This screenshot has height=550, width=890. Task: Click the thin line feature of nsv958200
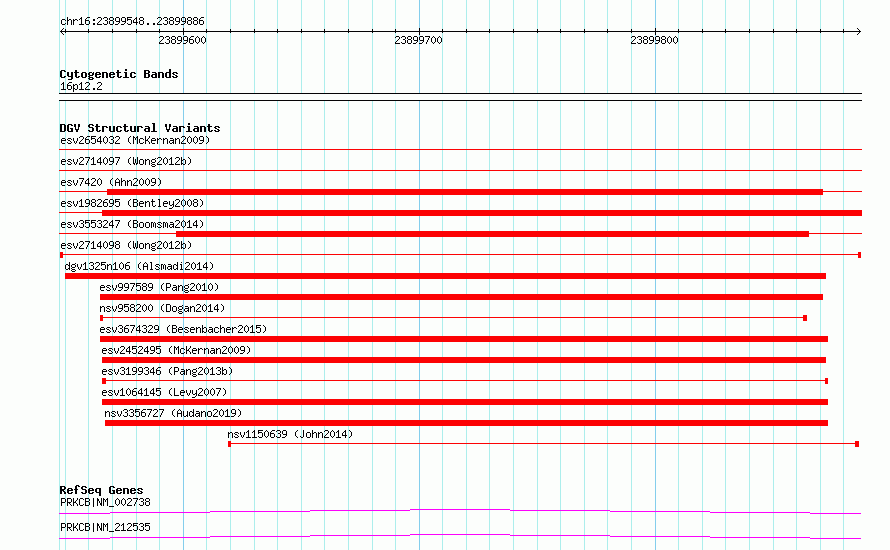(x=453, y=318)
